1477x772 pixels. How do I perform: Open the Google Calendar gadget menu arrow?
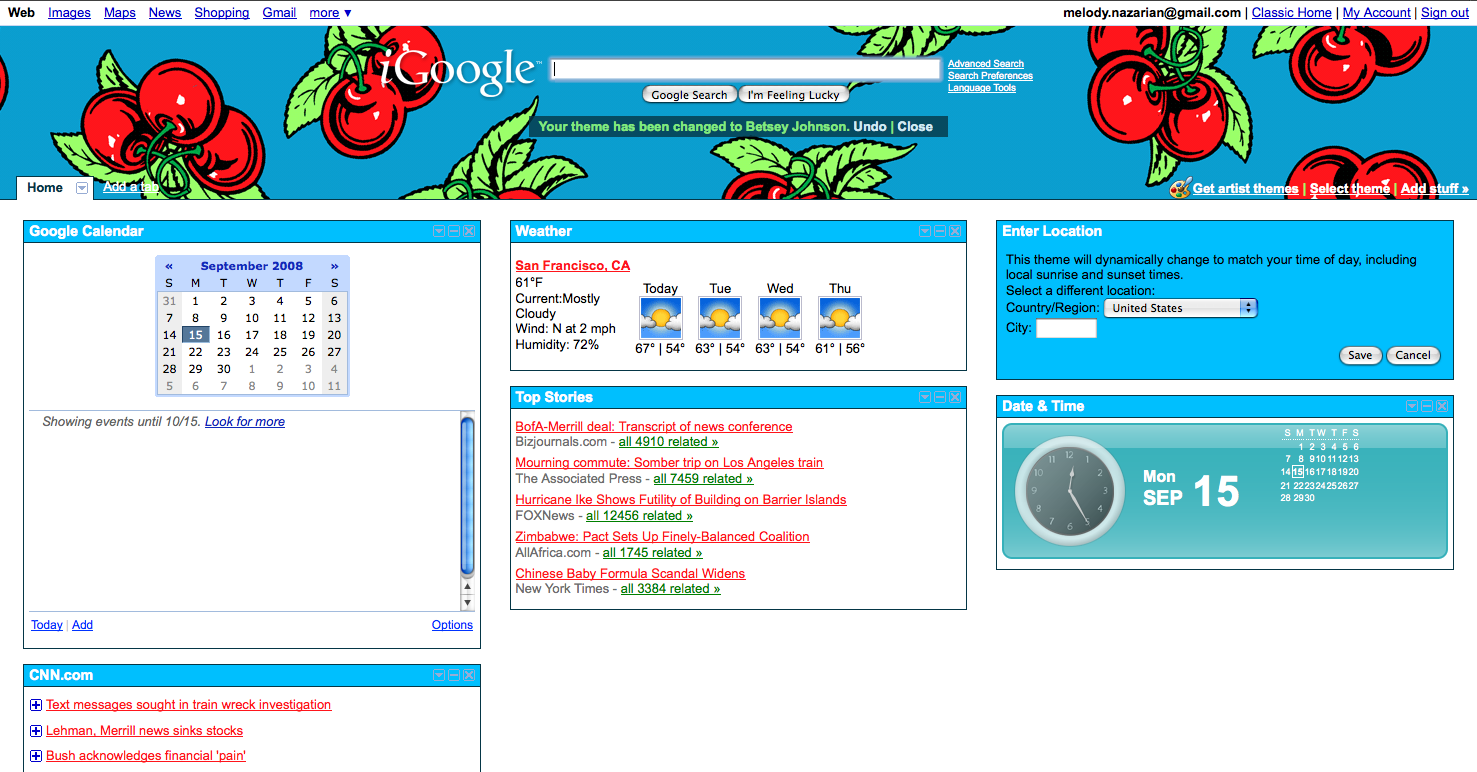(439, 231)
